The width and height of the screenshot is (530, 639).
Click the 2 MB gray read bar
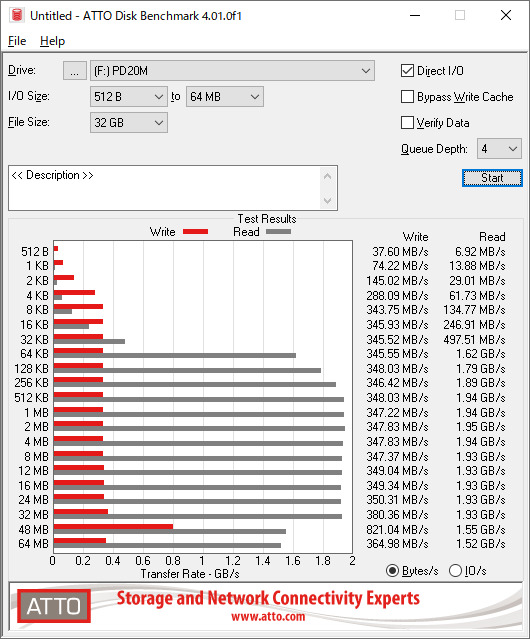199,429
